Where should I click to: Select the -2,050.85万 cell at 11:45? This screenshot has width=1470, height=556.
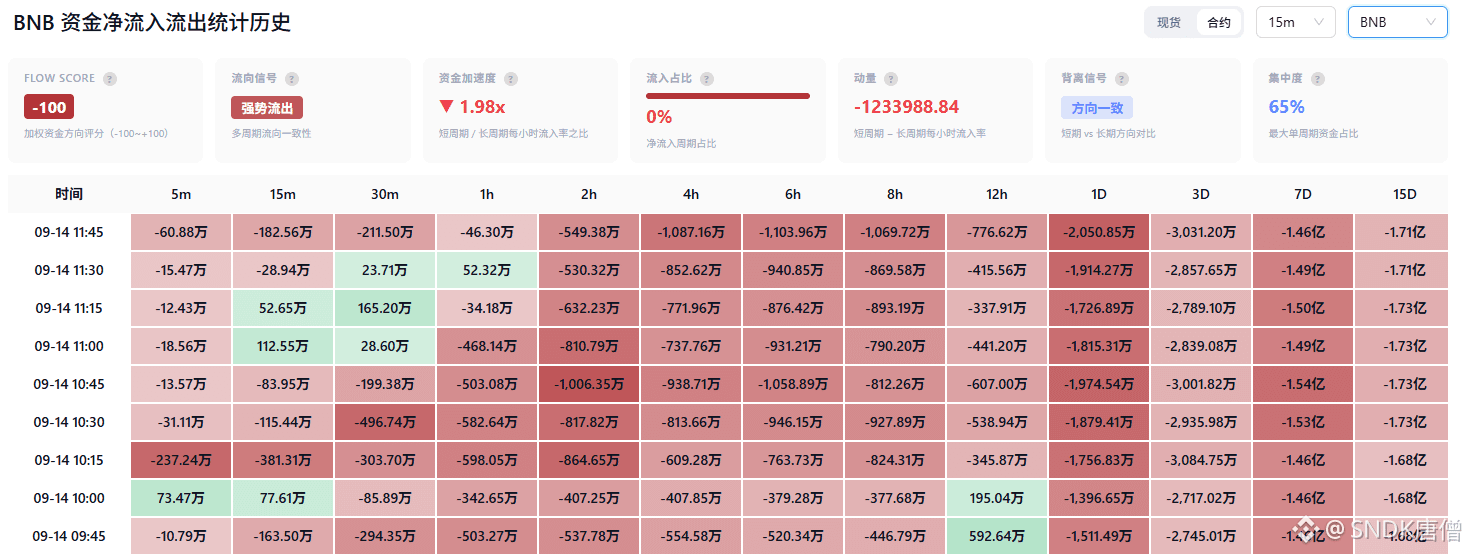pyautogui.click(x=1099, y=232)
